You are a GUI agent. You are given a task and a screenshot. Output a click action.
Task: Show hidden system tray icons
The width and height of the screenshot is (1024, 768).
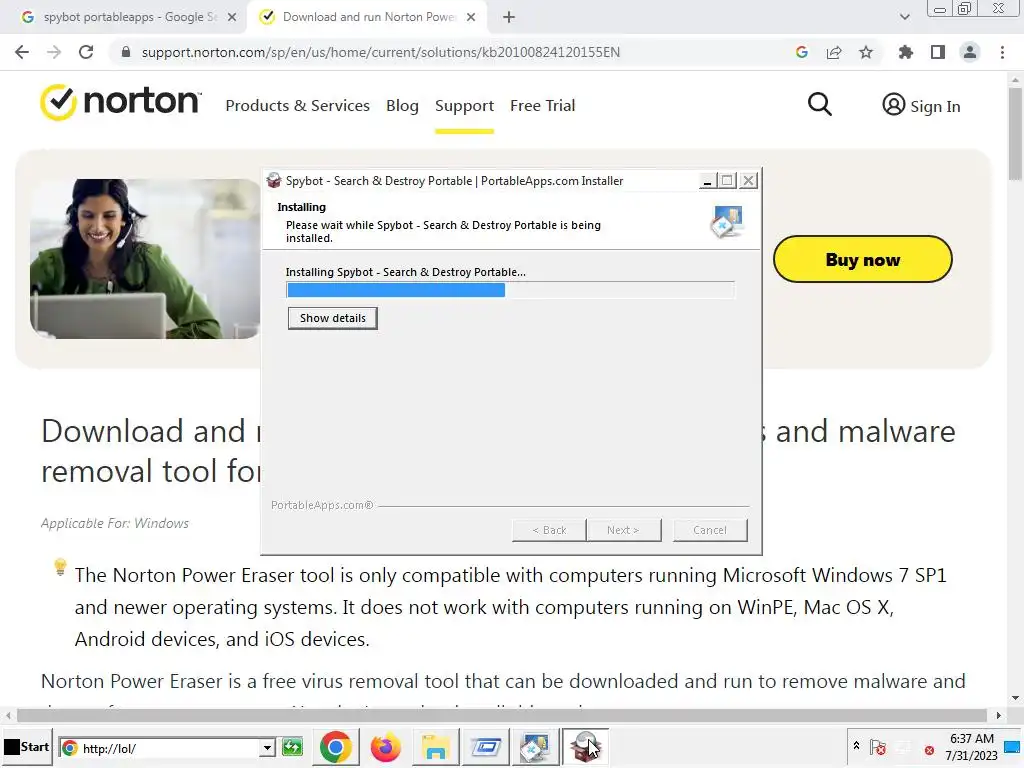(856, 745)
